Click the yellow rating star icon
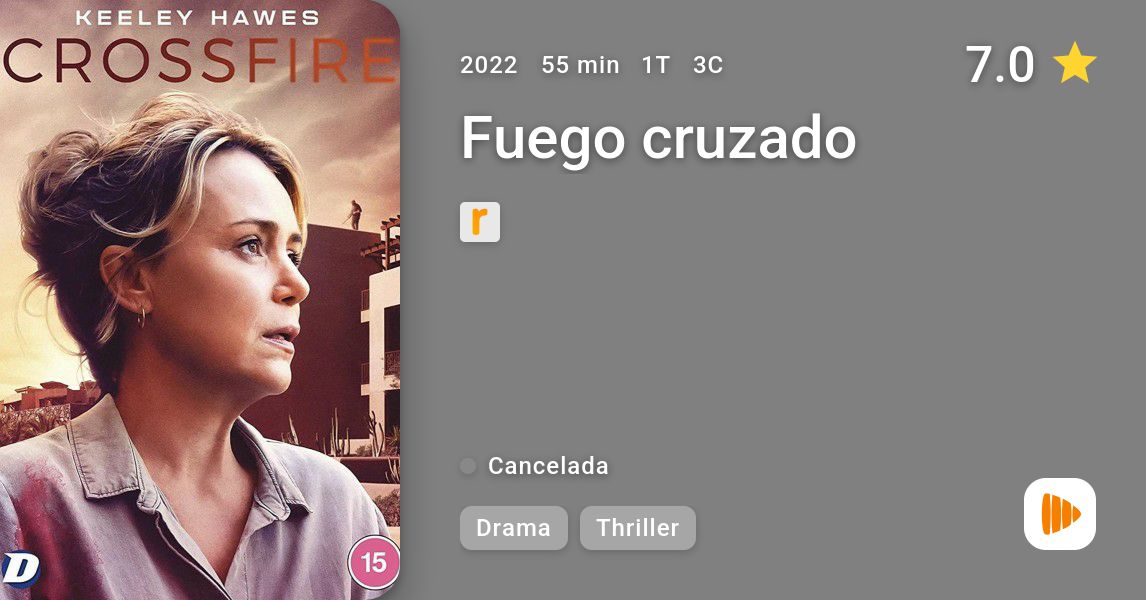1146x600 pixels. point(1074,63)
